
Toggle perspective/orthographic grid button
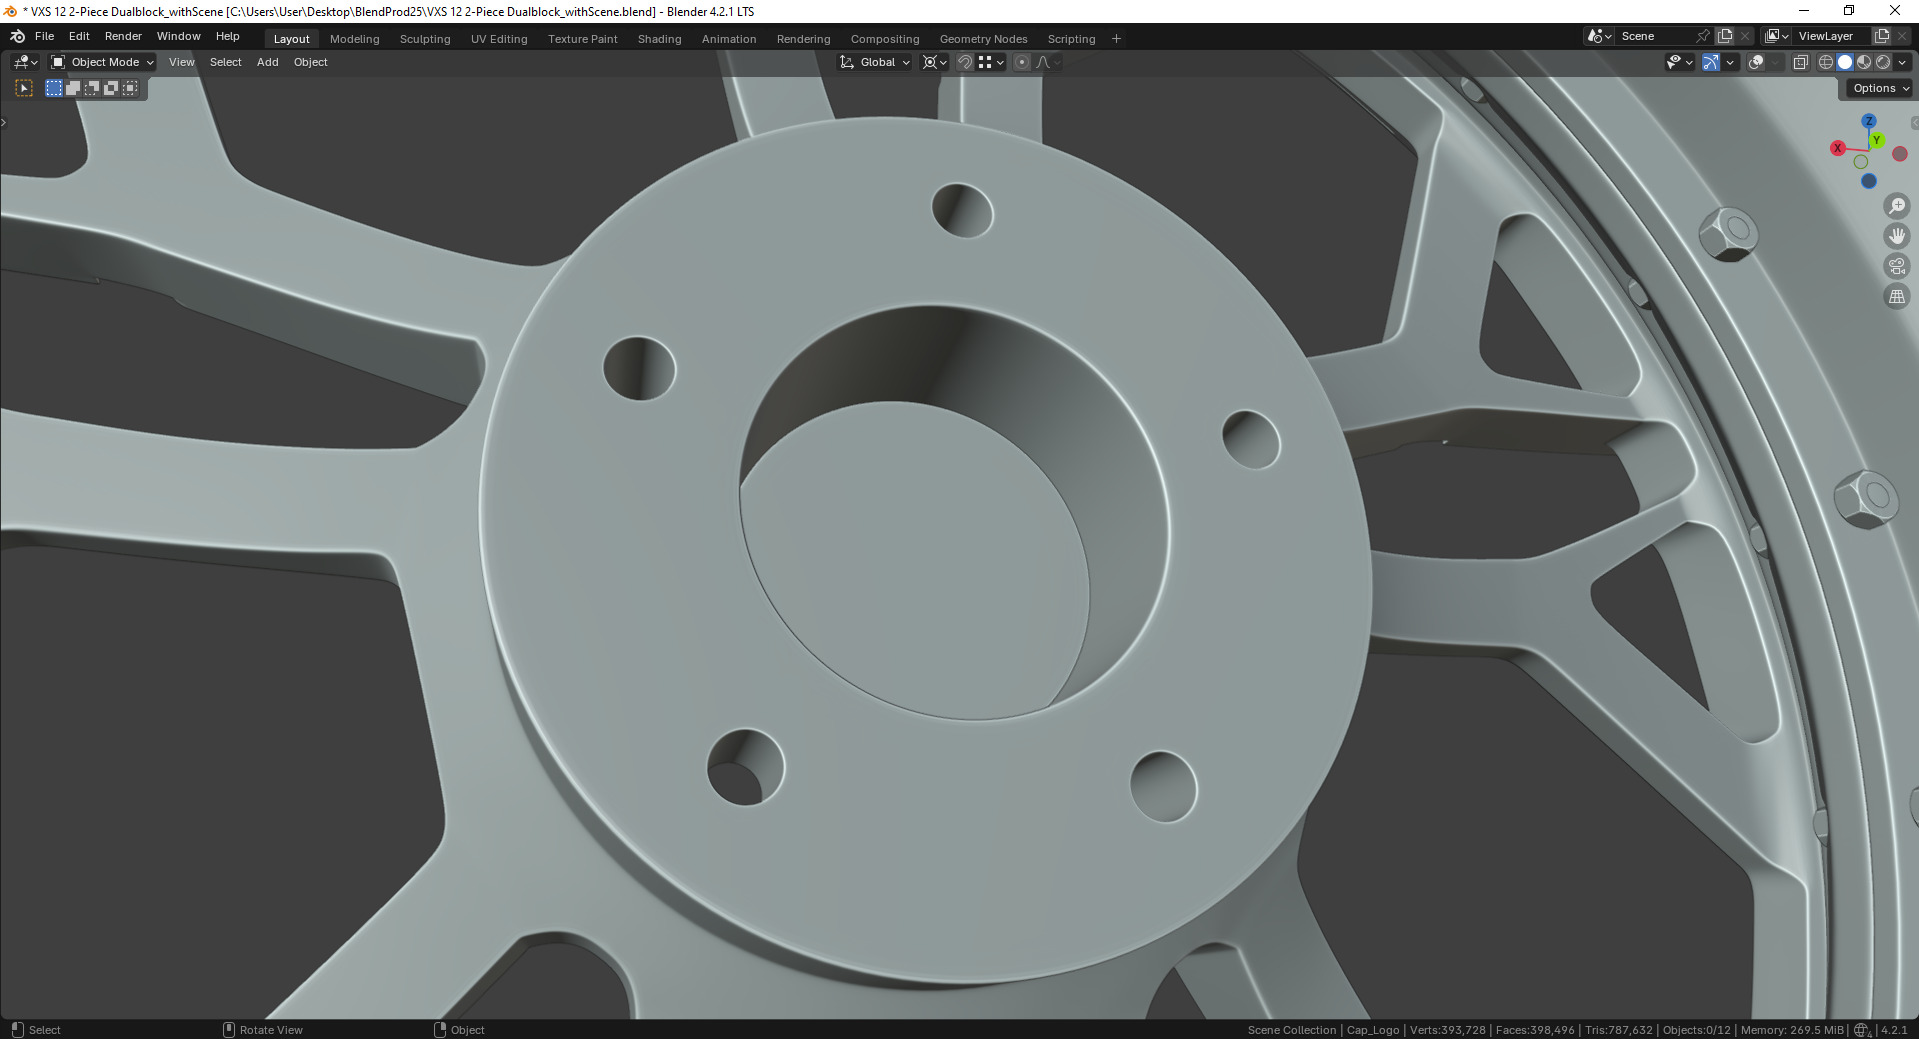pos(1897,297)
